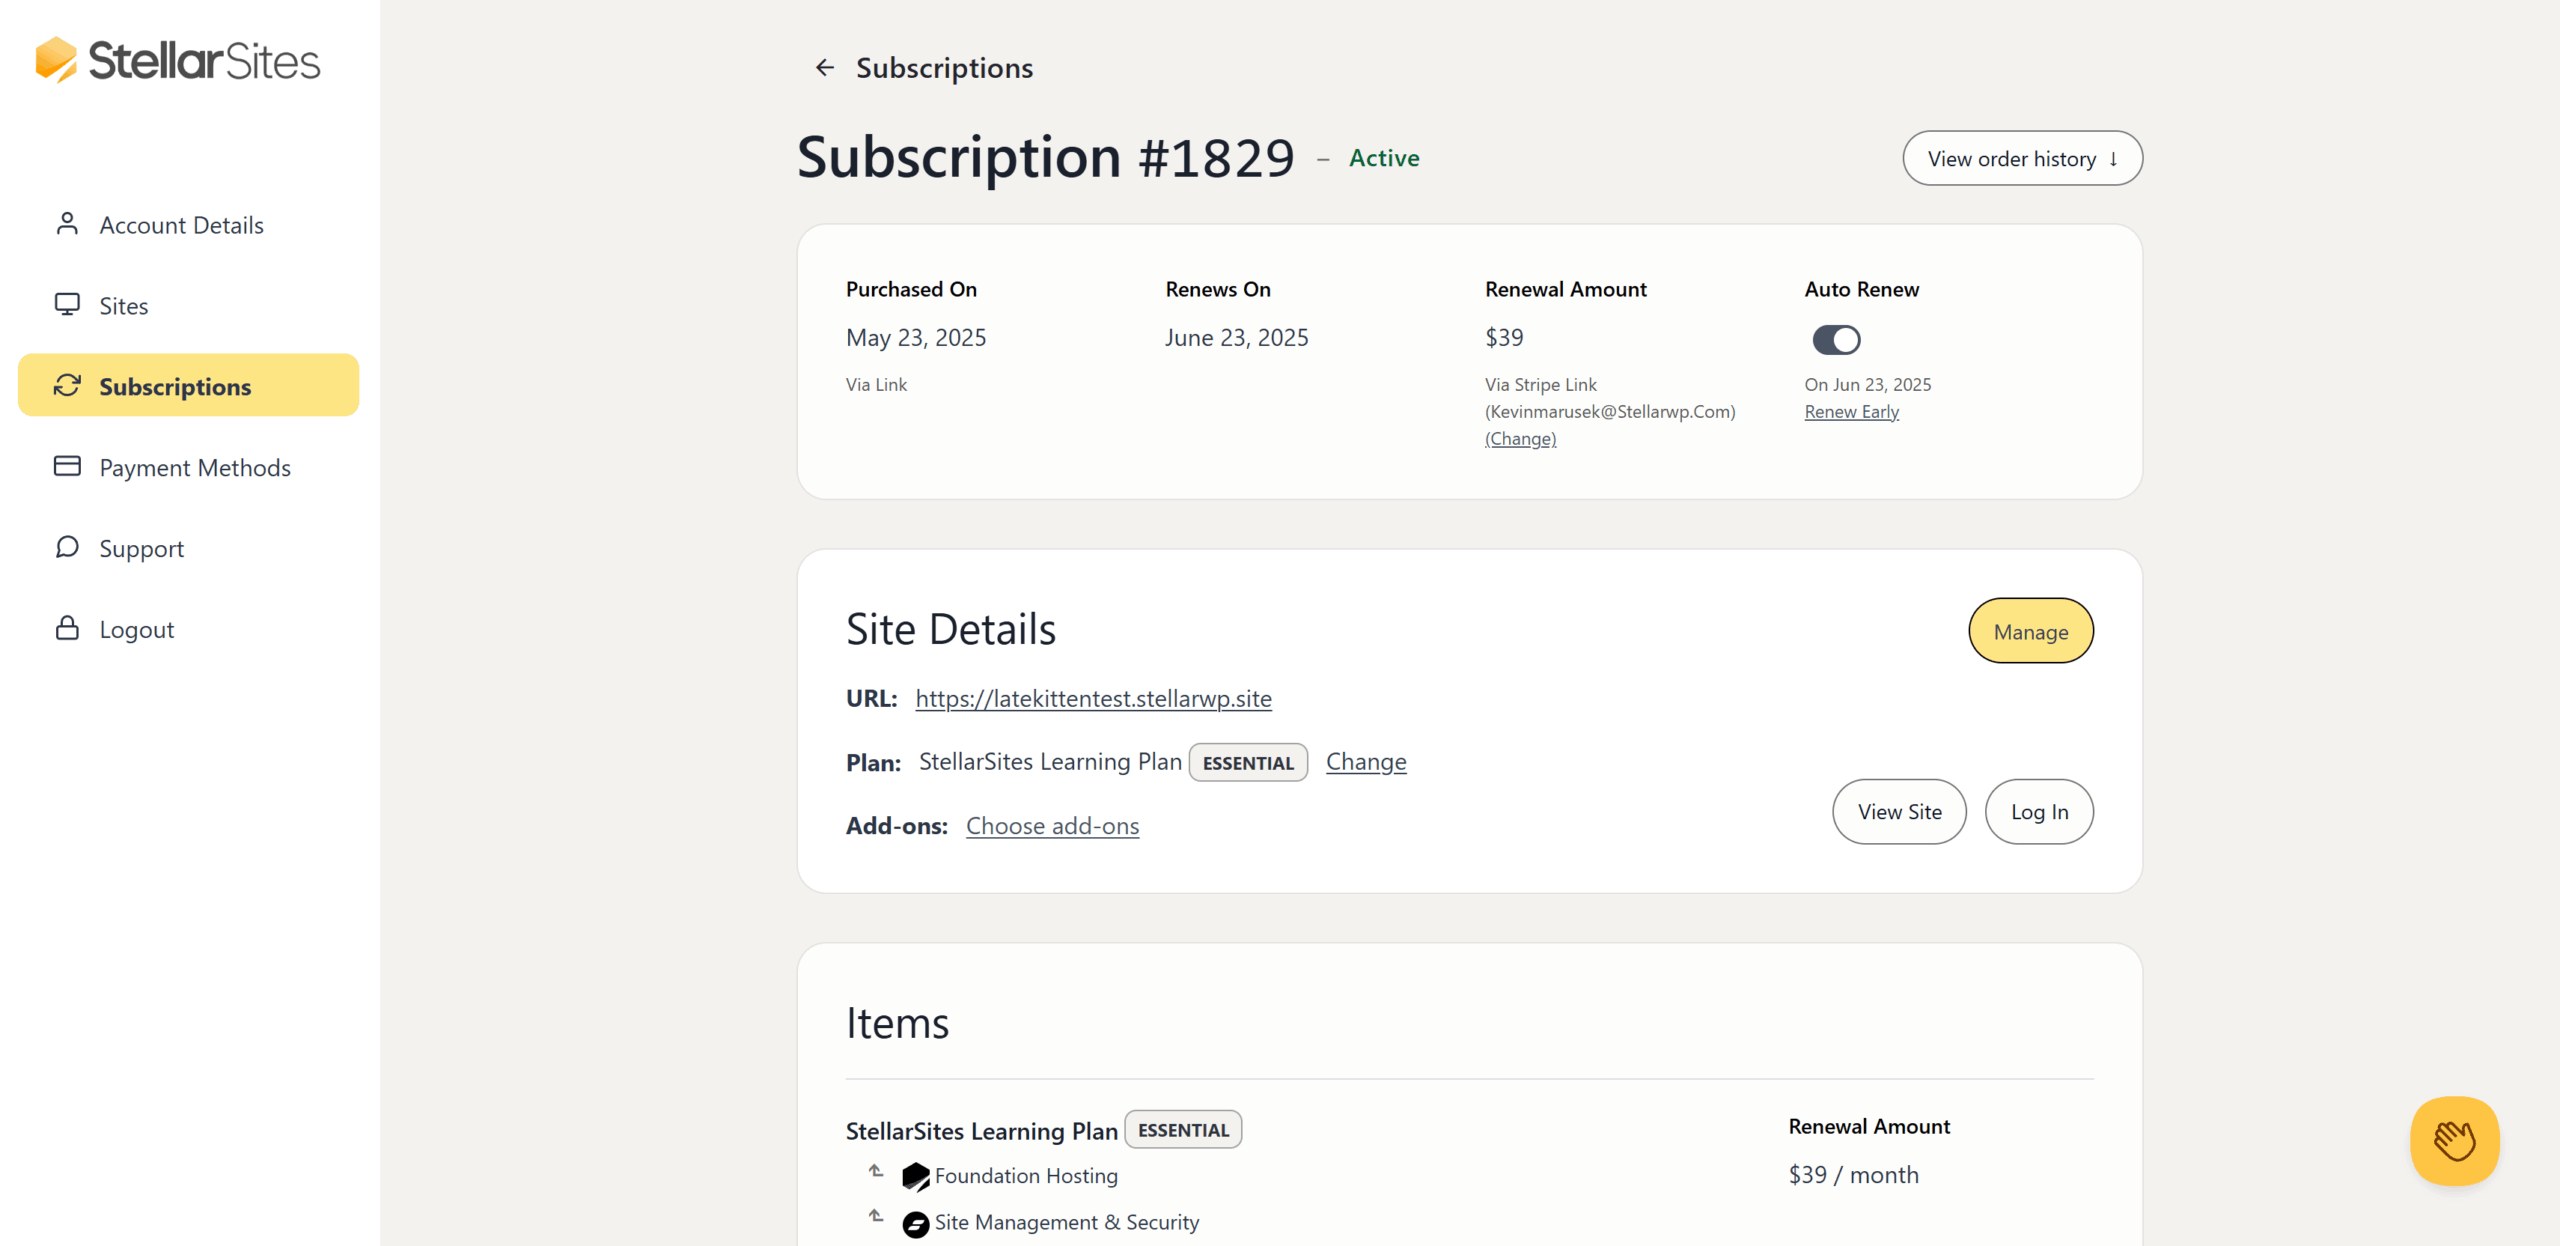Click the Support chat bubble icon
This screenshot has height=1246, width=2560.
point(67,547)
